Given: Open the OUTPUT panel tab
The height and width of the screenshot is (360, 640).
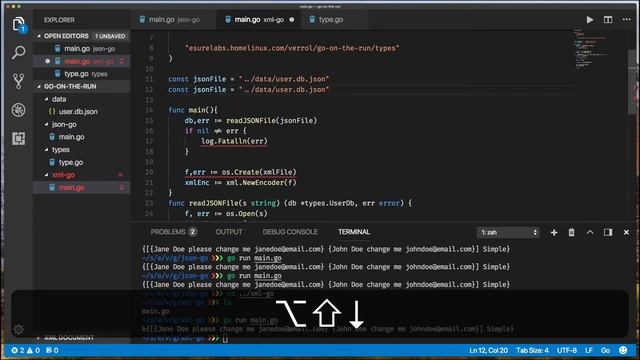Looking at the screenshot, I should point(229,232).
